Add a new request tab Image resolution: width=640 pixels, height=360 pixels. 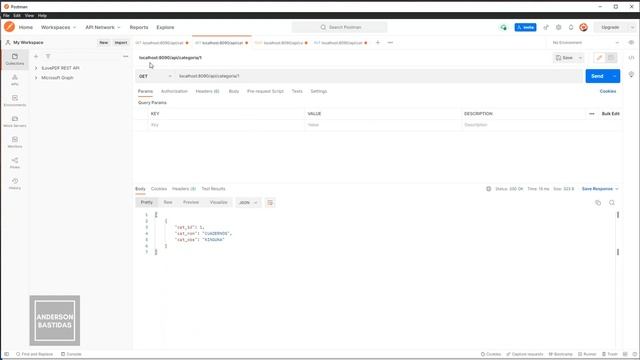(x=378, y=42)
